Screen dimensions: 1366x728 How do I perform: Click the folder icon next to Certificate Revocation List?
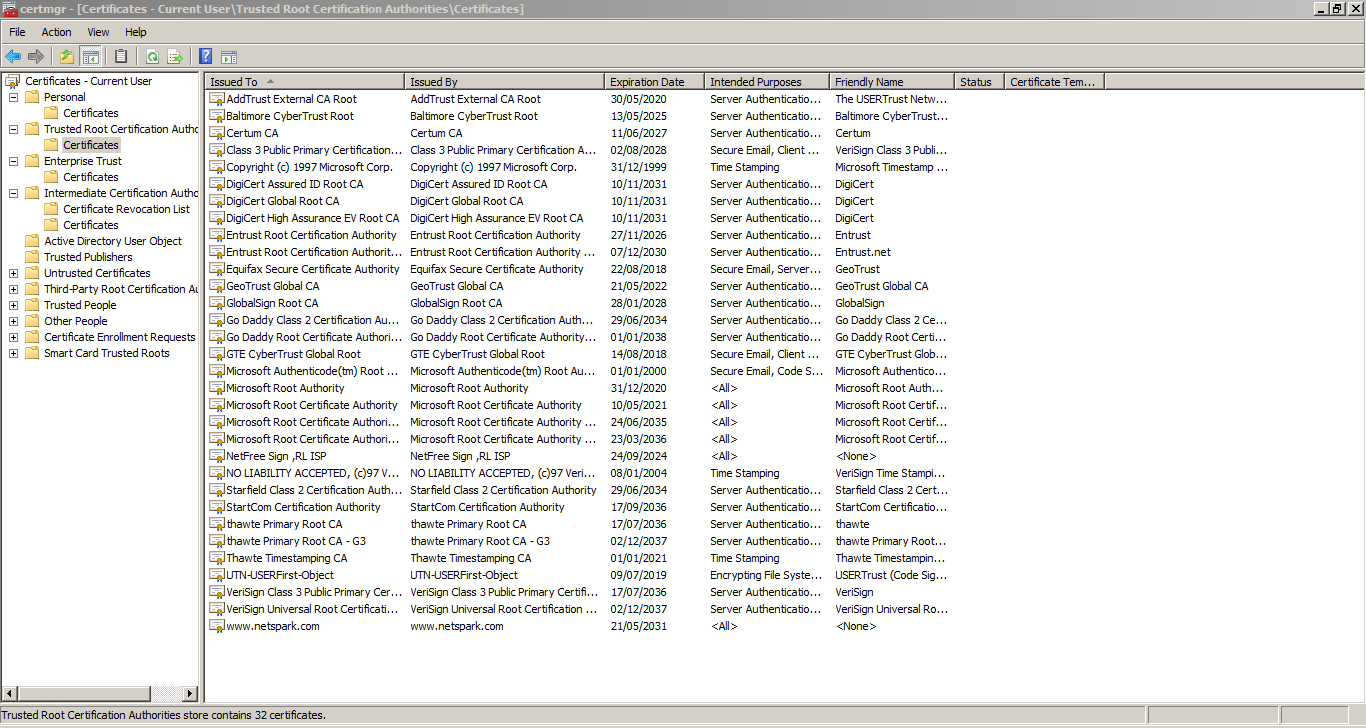tap(51, 209)
